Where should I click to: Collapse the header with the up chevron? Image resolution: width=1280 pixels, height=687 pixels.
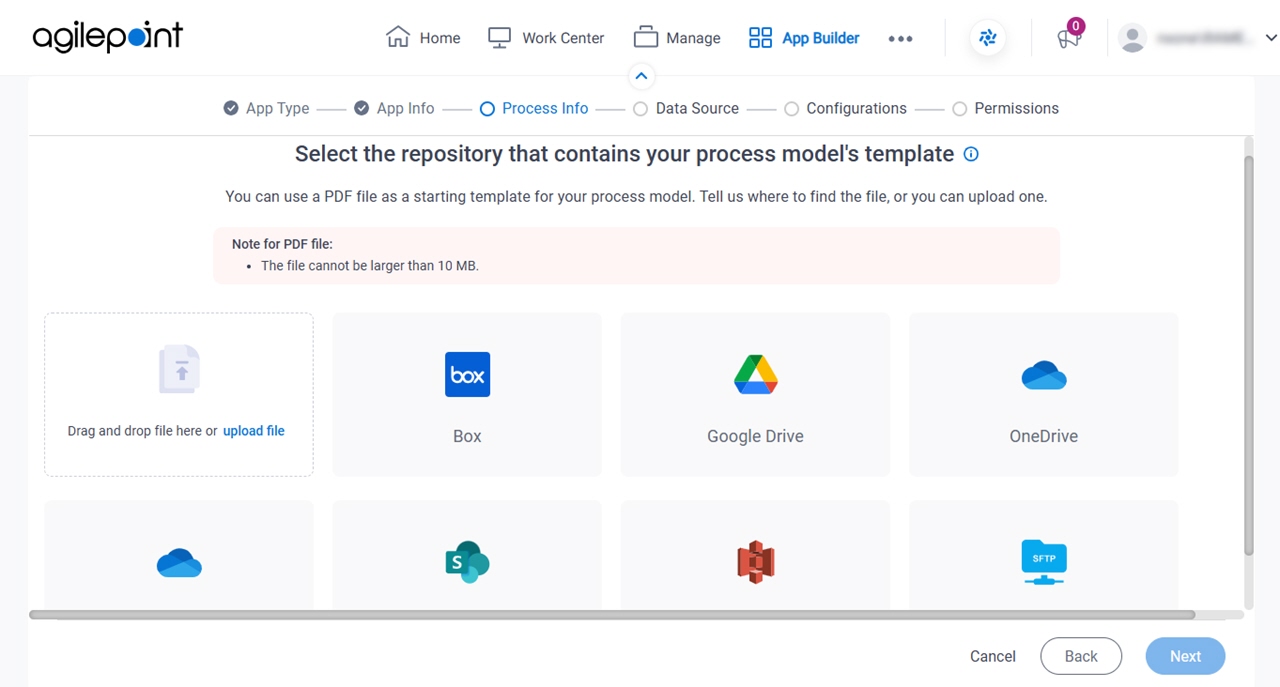[x=641, y=76]
